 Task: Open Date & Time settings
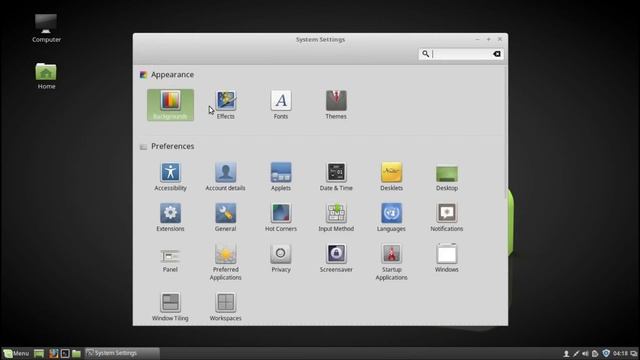click(x=336, y=177)
